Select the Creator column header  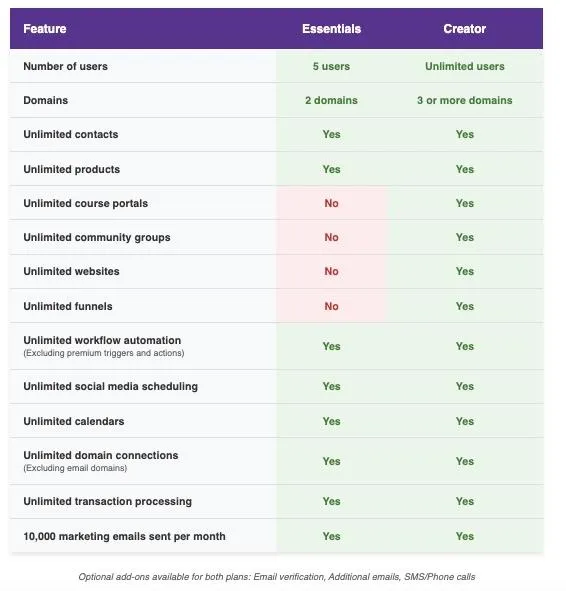(x=464, y=29)
